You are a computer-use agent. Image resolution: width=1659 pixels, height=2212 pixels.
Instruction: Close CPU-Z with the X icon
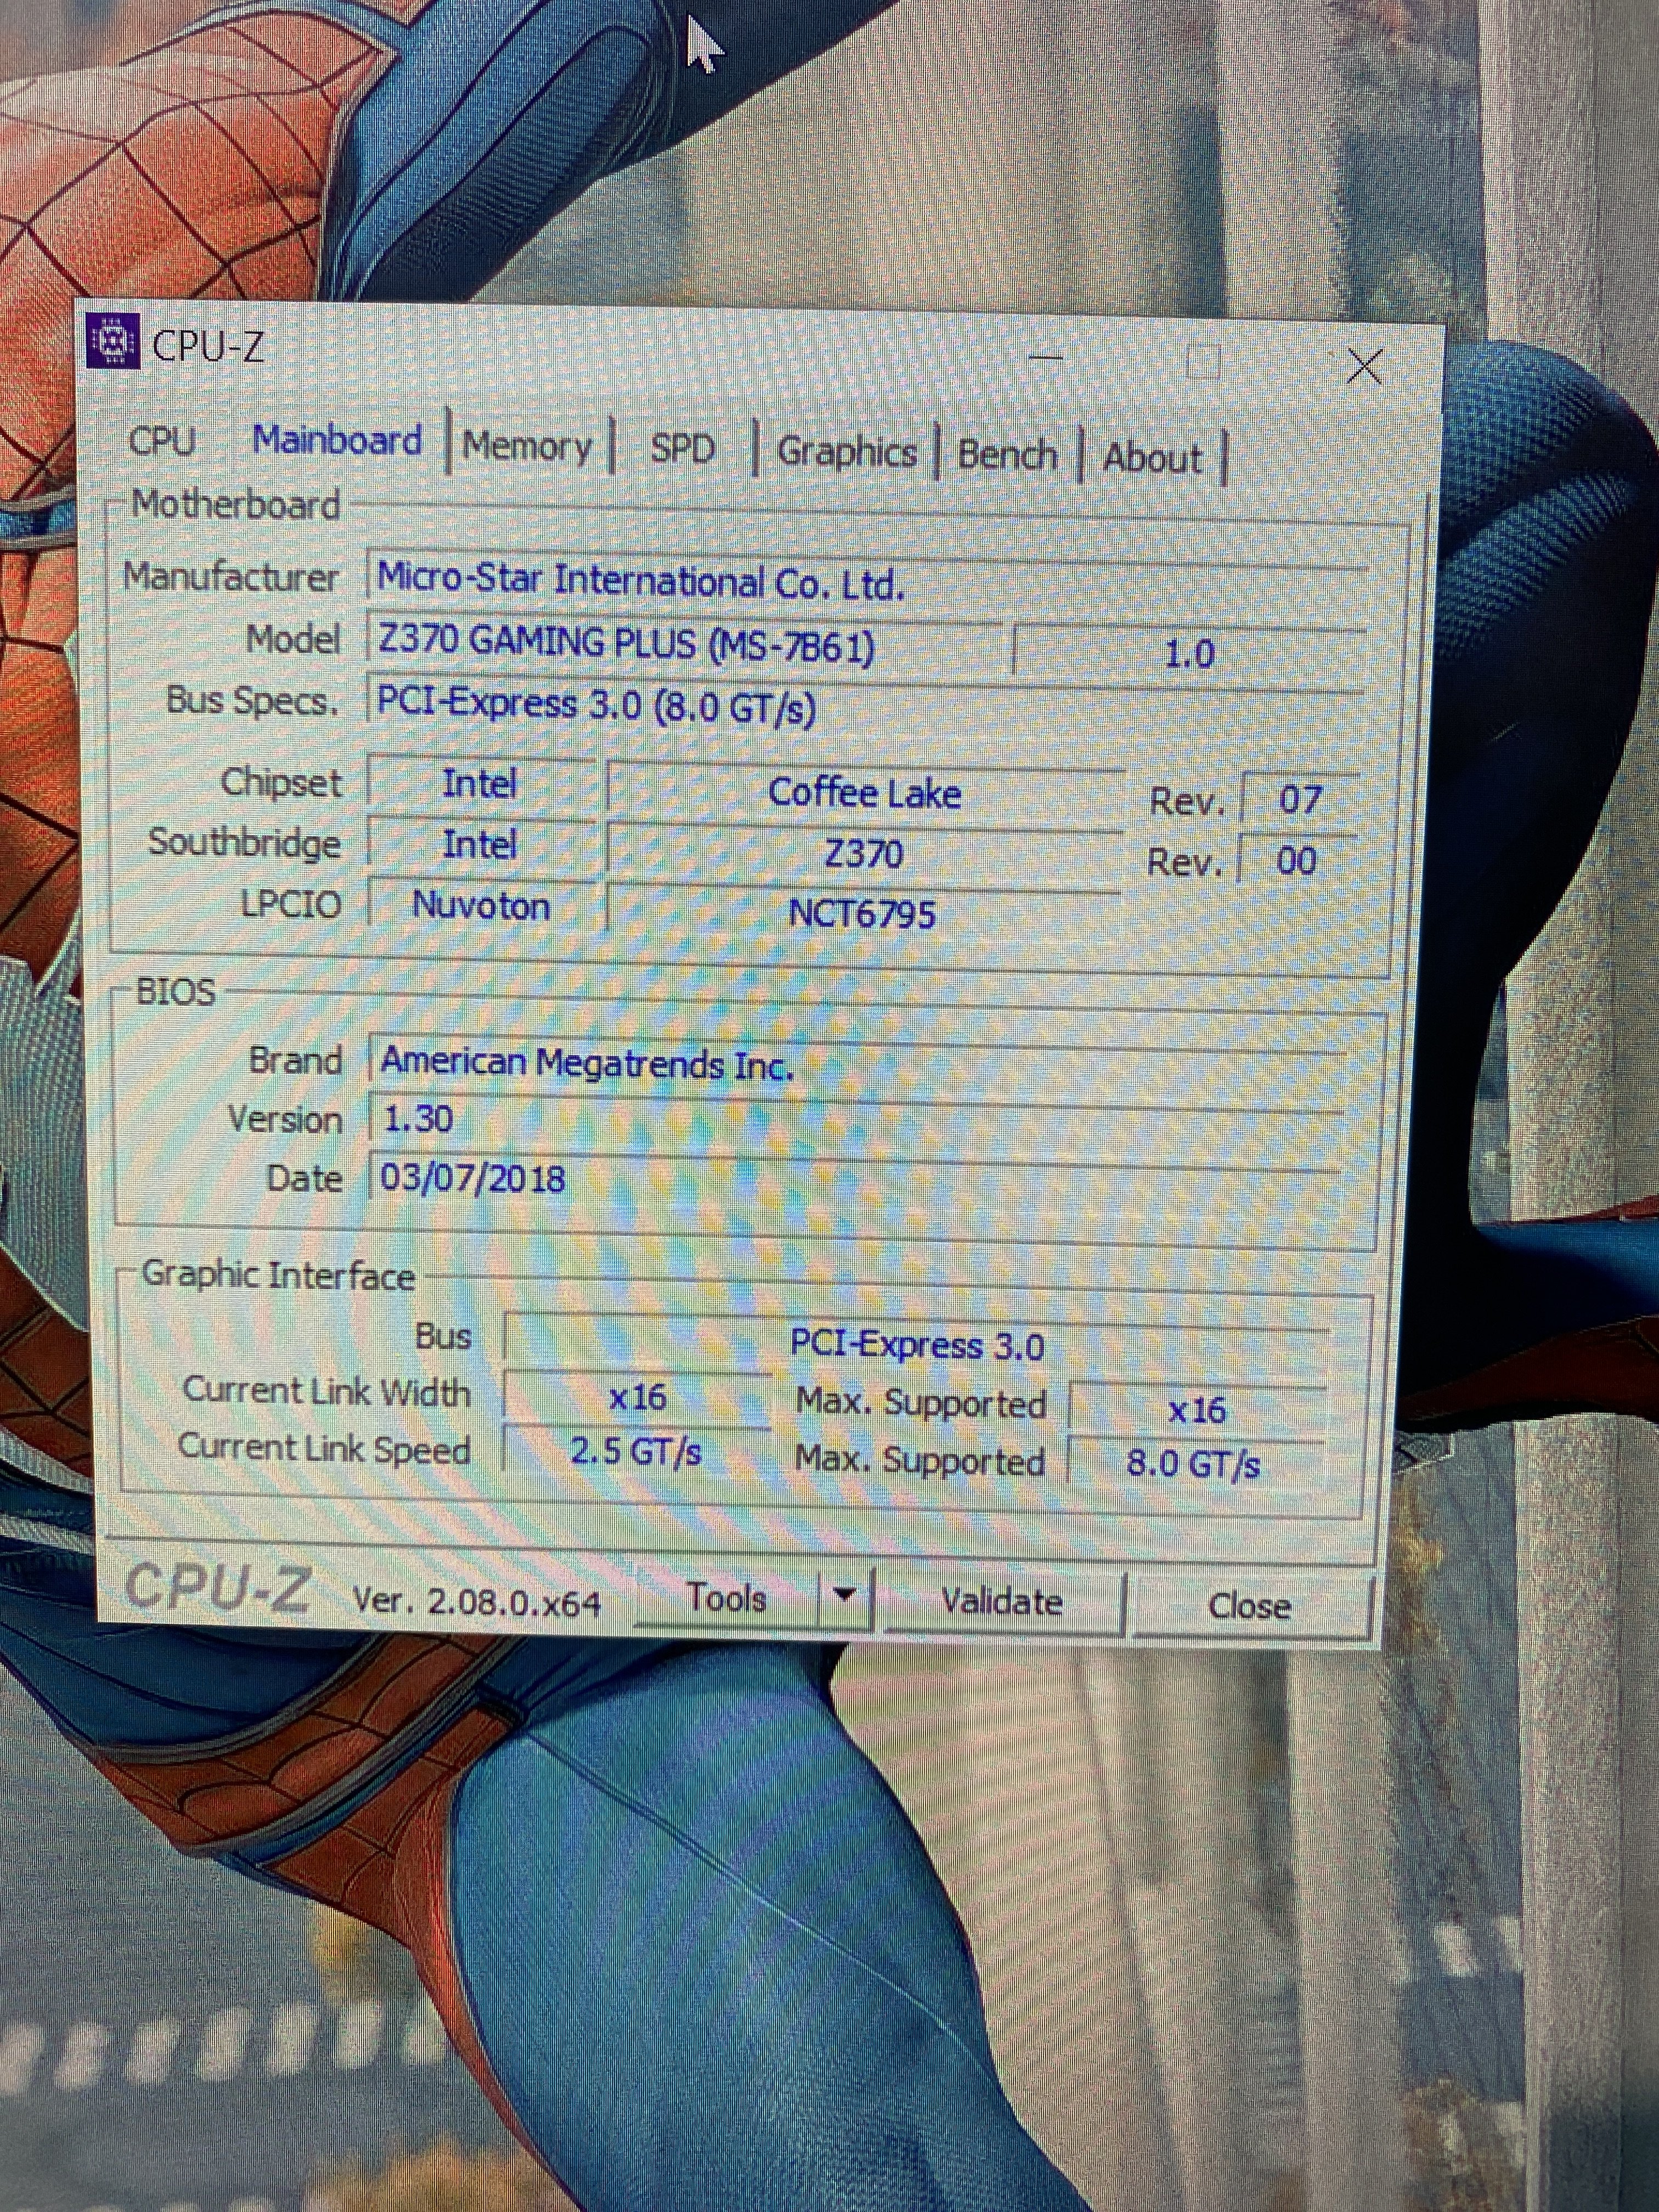(x=1364, y=367)
